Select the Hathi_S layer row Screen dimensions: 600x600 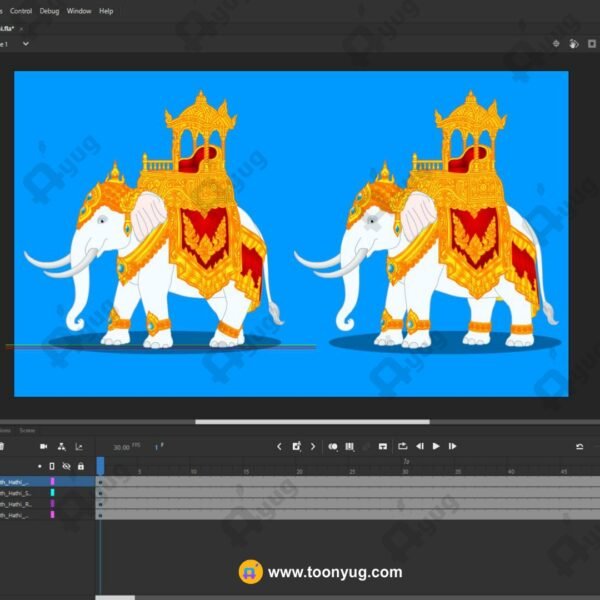click(47, 493)
